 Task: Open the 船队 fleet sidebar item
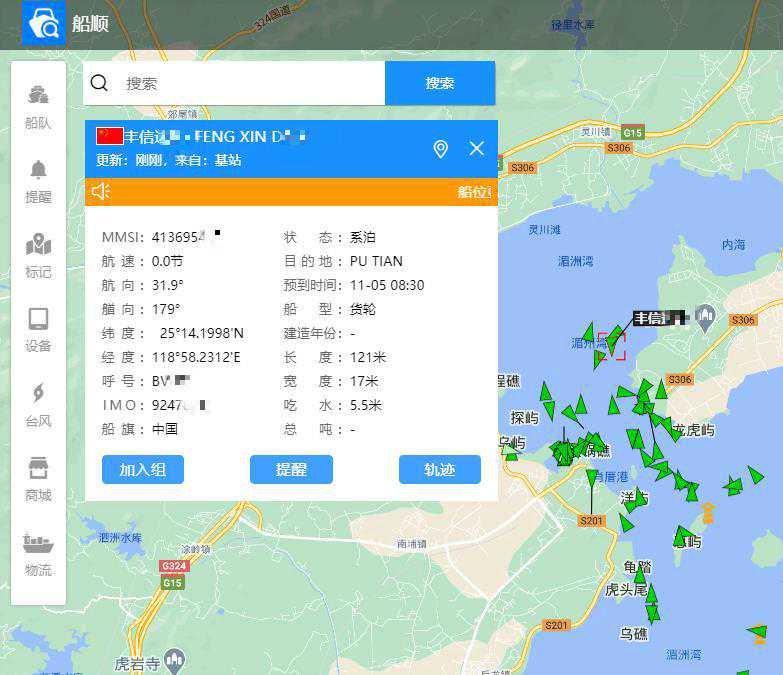38,107
